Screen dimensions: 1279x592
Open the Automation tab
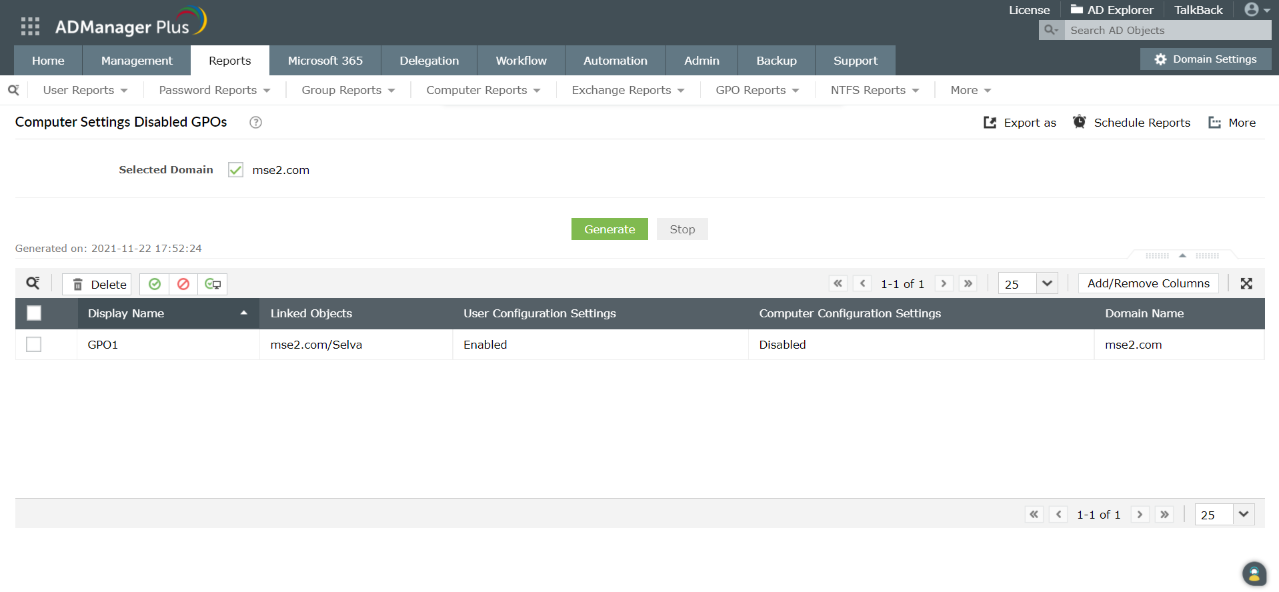(615, 60)
